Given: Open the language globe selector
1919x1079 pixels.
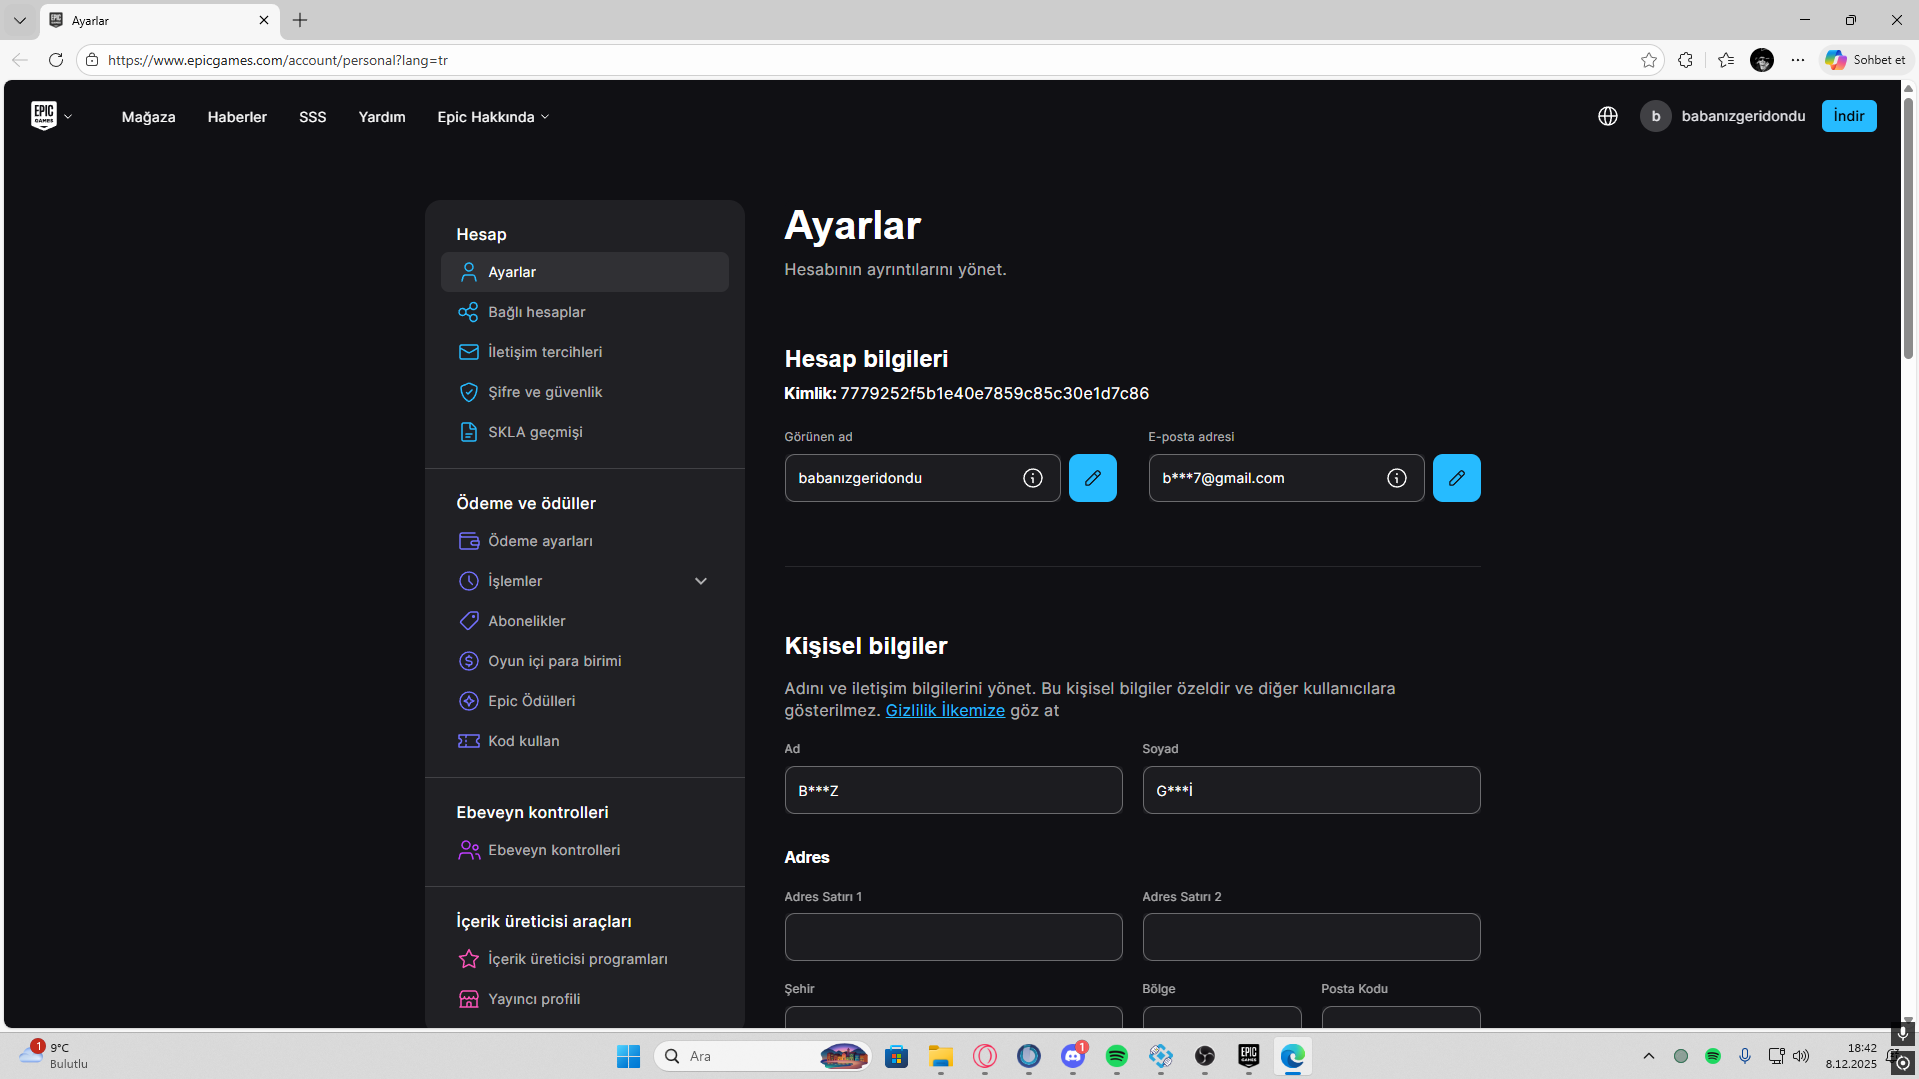Looking at the screenshot, I should point(1608,116).
